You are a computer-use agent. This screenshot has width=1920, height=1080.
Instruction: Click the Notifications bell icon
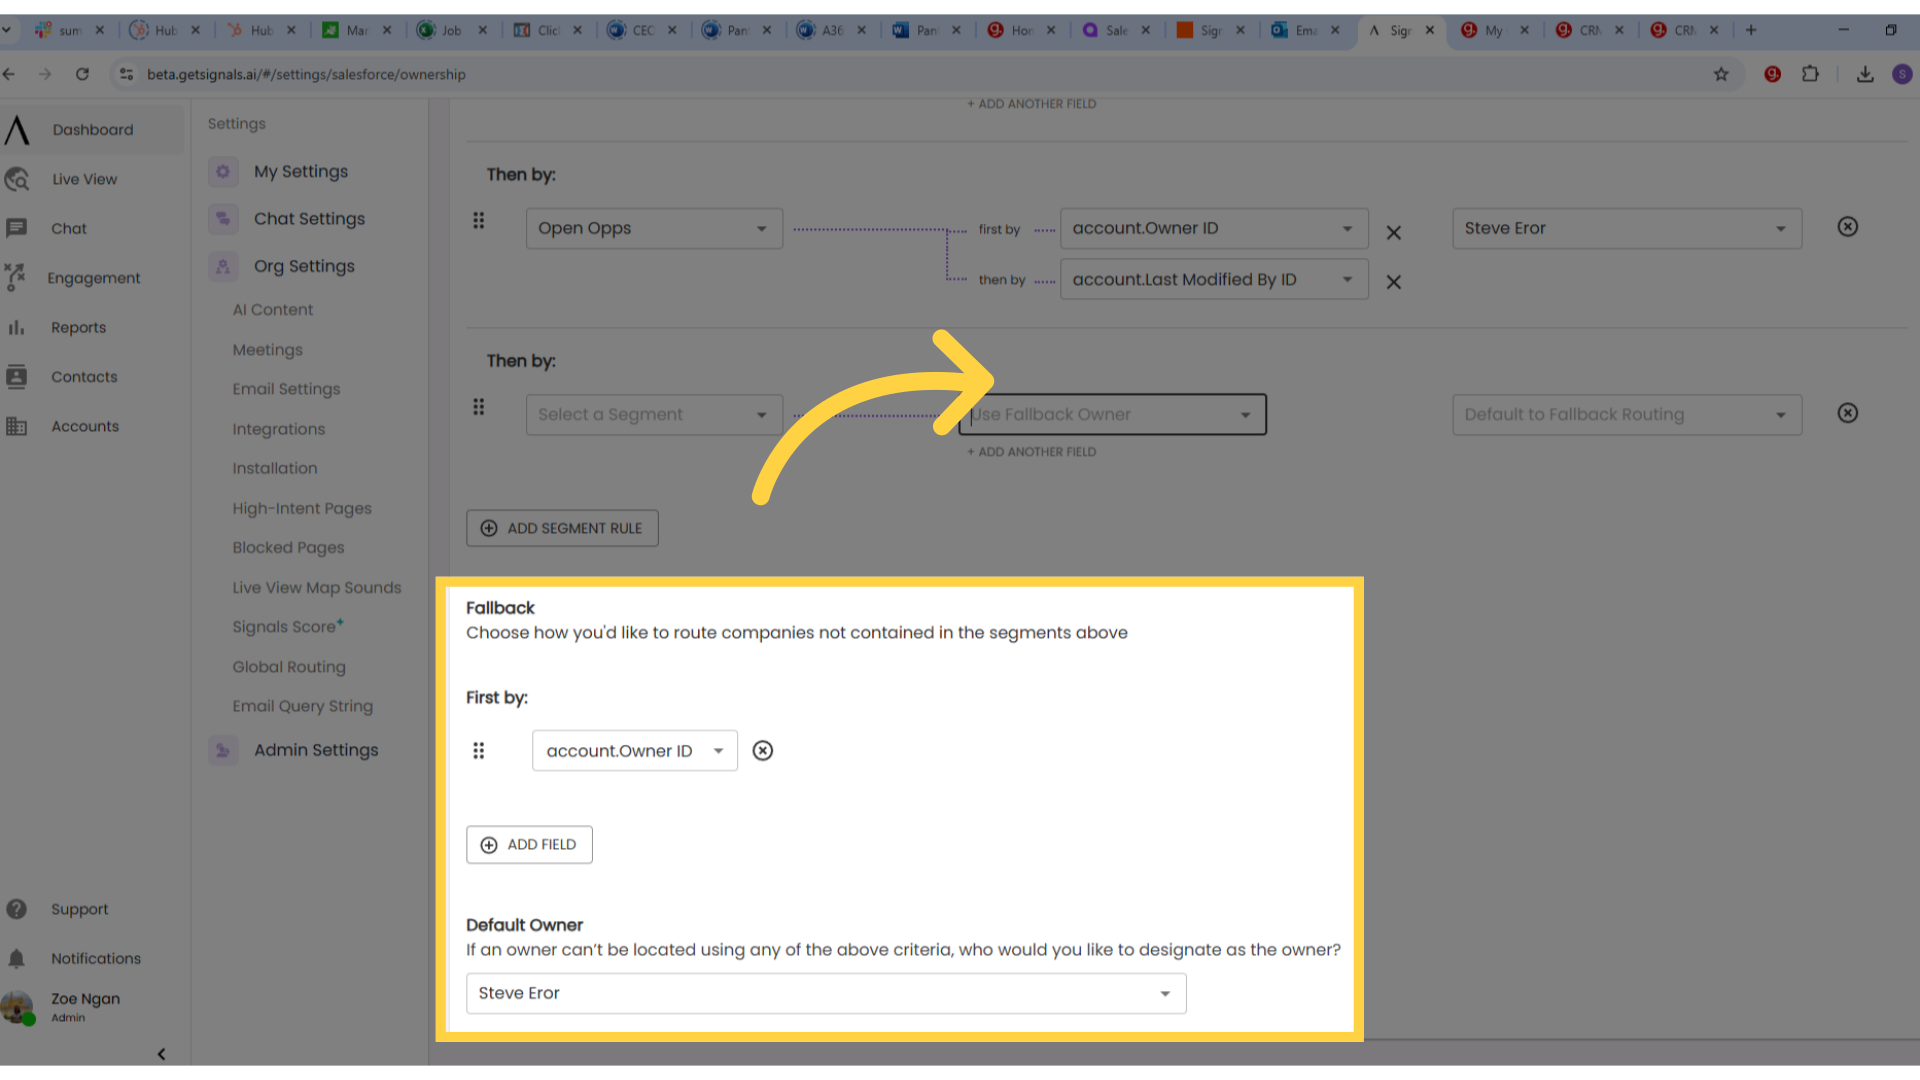pos(16,957)
